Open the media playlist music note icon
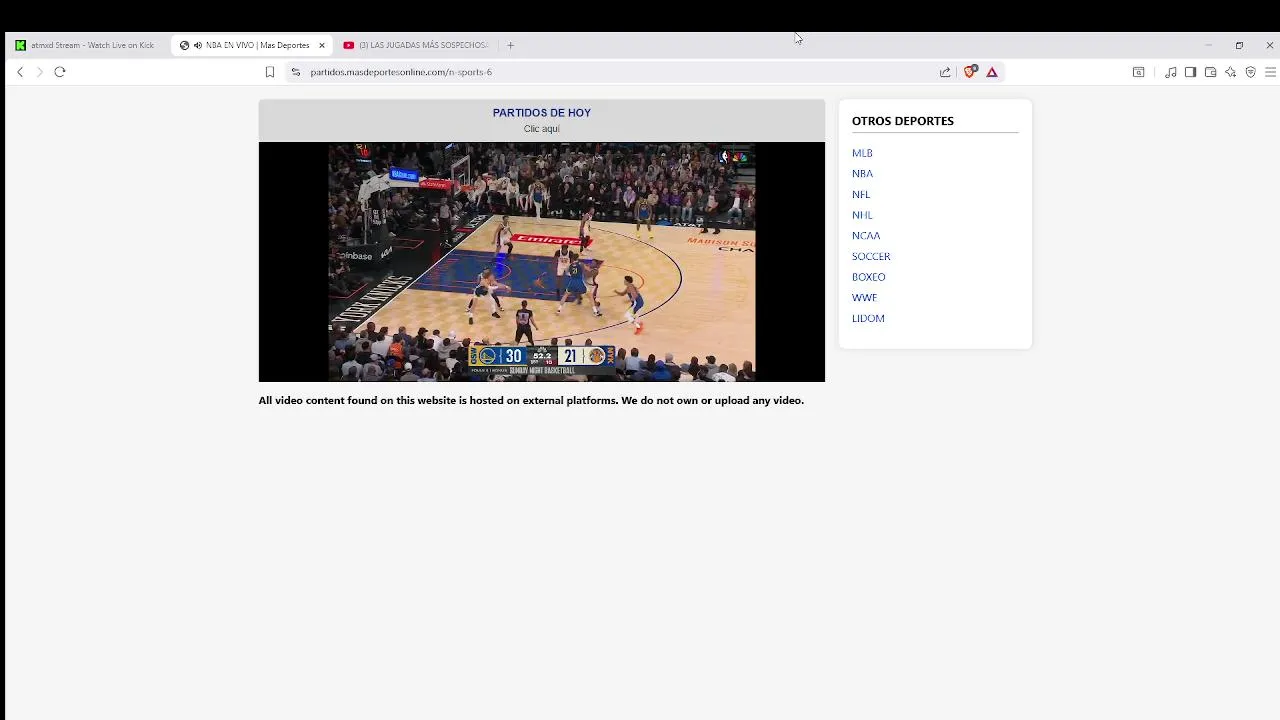Screen dimensions: 1280x720 [1170, 72]
